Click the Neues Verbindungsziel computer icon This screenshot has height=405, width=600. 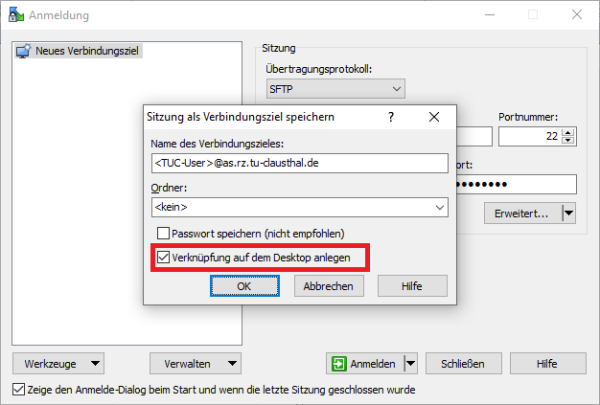[24, 51]
